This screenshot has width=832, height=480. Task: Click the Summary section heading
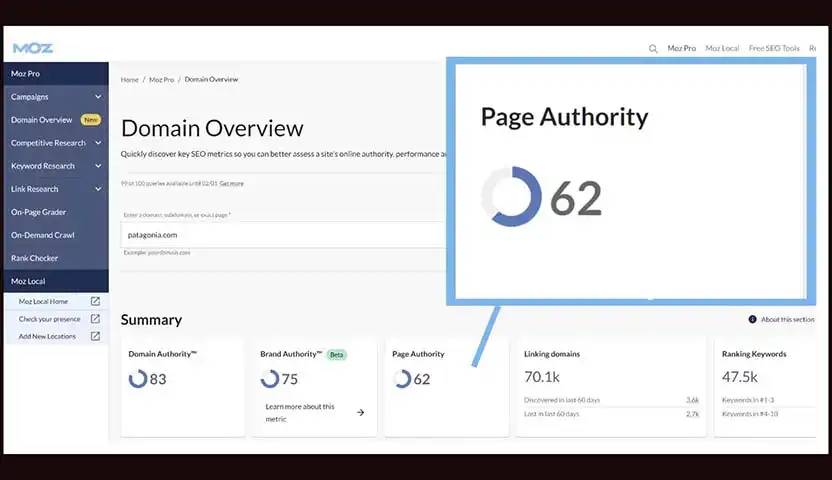(151, 320)
